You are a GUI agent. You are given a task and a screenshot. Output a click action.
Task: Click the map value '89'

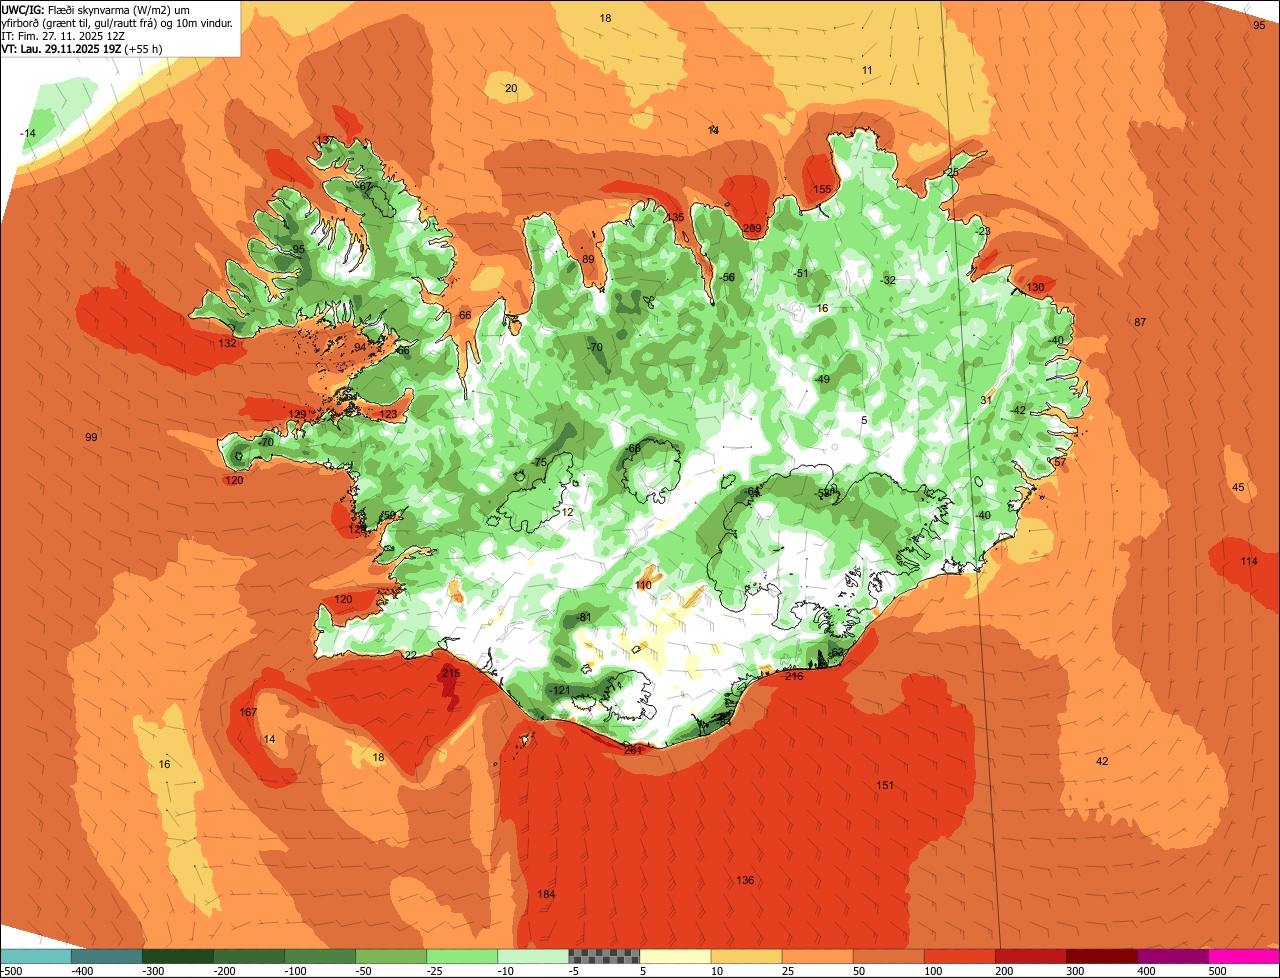(588, 259)
